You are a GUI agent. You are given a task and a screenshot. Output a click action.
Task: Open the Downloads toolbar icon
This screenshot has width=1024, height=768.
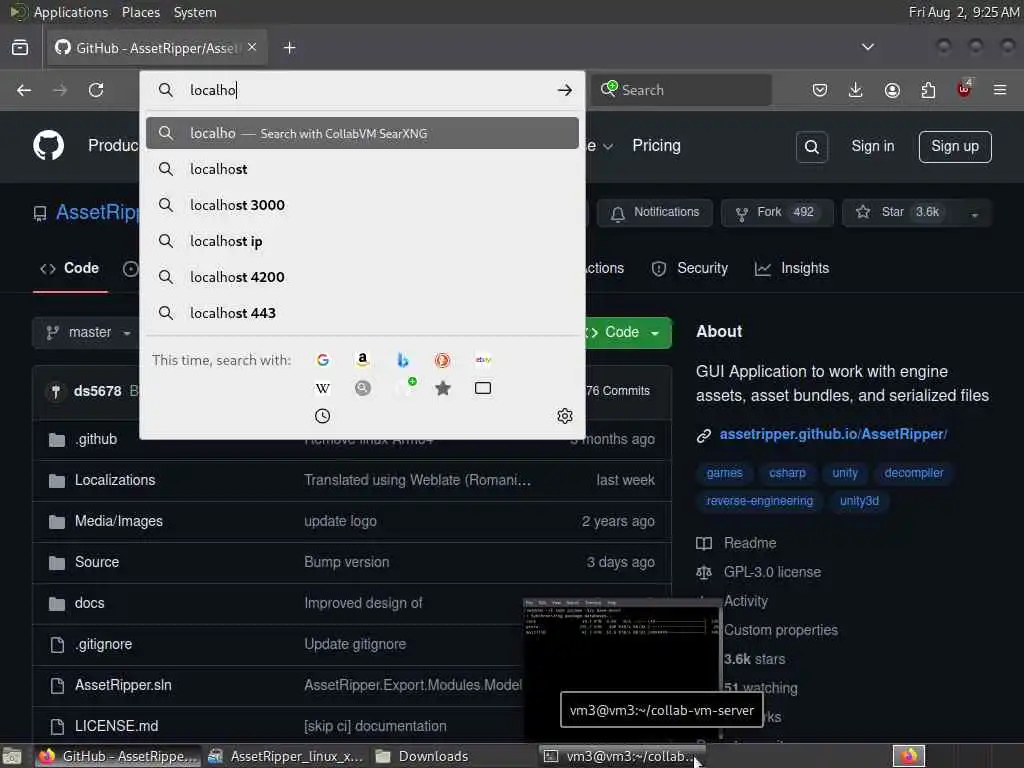[x=856, y=90]
